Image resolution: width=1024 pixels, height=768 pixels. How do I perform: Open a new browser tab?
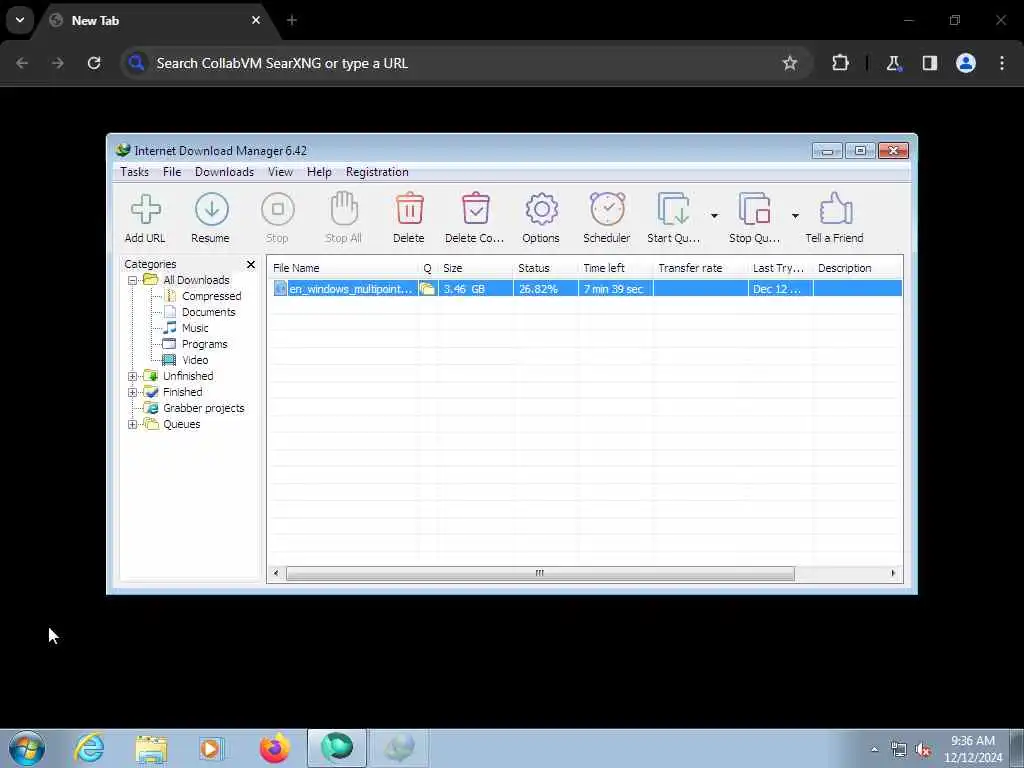click(x=292, y=20)
